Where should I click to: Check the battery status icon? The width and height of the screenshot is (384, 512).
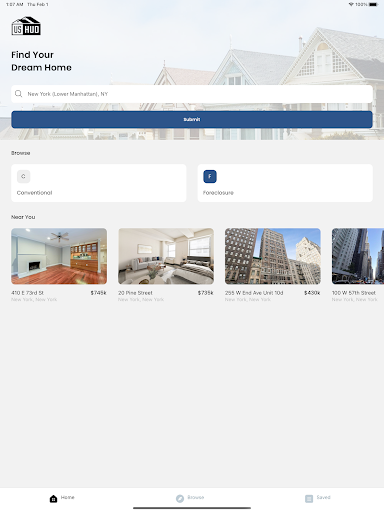click(x=373, y=4)
